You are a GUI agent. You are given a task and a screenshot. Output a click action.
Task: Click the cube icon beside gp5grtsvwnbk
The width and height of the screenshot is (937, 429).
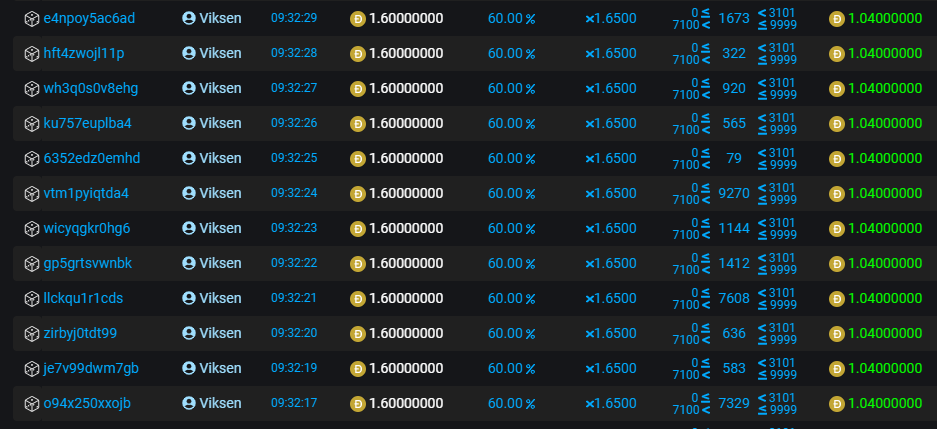(31, 264)
